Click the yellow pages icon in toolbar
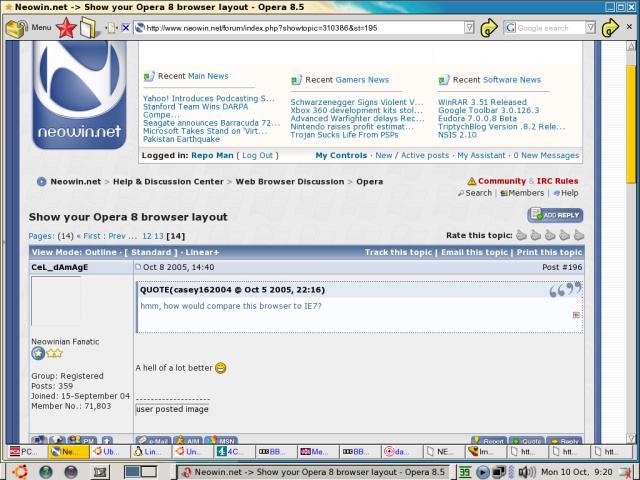 88,28
